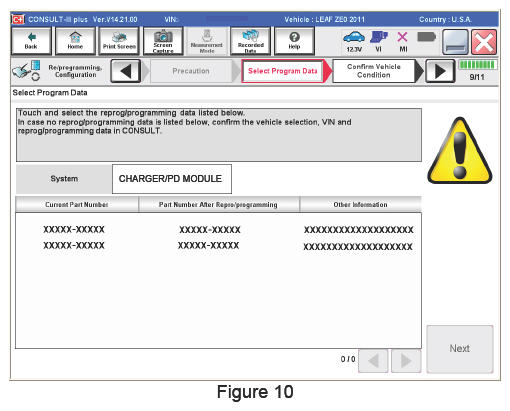The image size is (510, 411).
Task: Select second row part number after reprogramming
Action: pyautogui.click(x=208, y=246)
